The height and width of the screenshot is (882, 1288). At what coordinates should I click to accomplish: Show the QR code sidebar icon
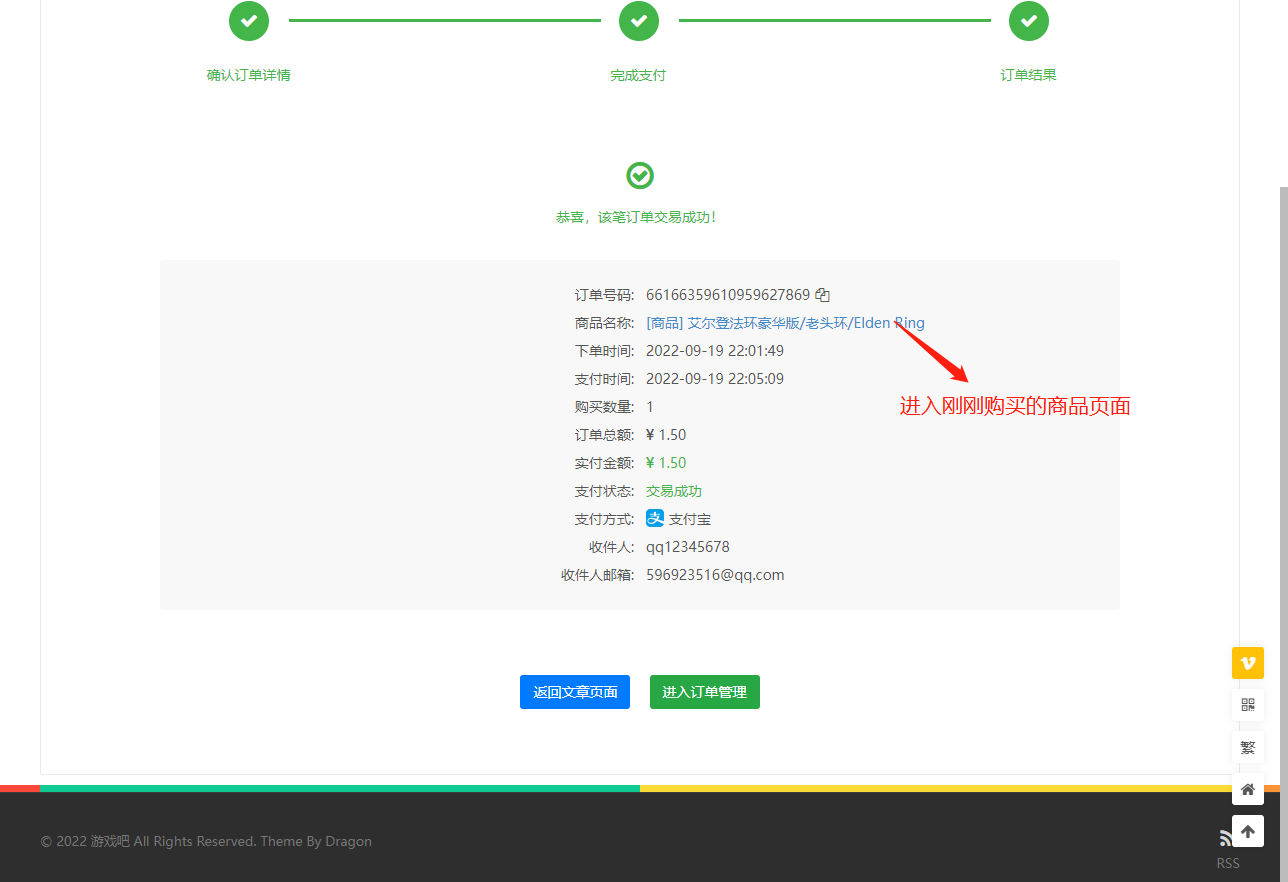[1248, 705]
